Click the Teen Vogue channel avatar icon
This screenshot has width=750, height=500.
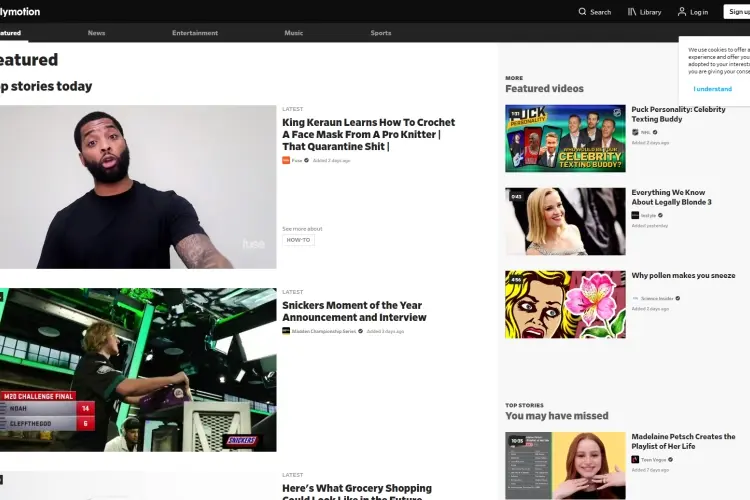coord(635,459)
